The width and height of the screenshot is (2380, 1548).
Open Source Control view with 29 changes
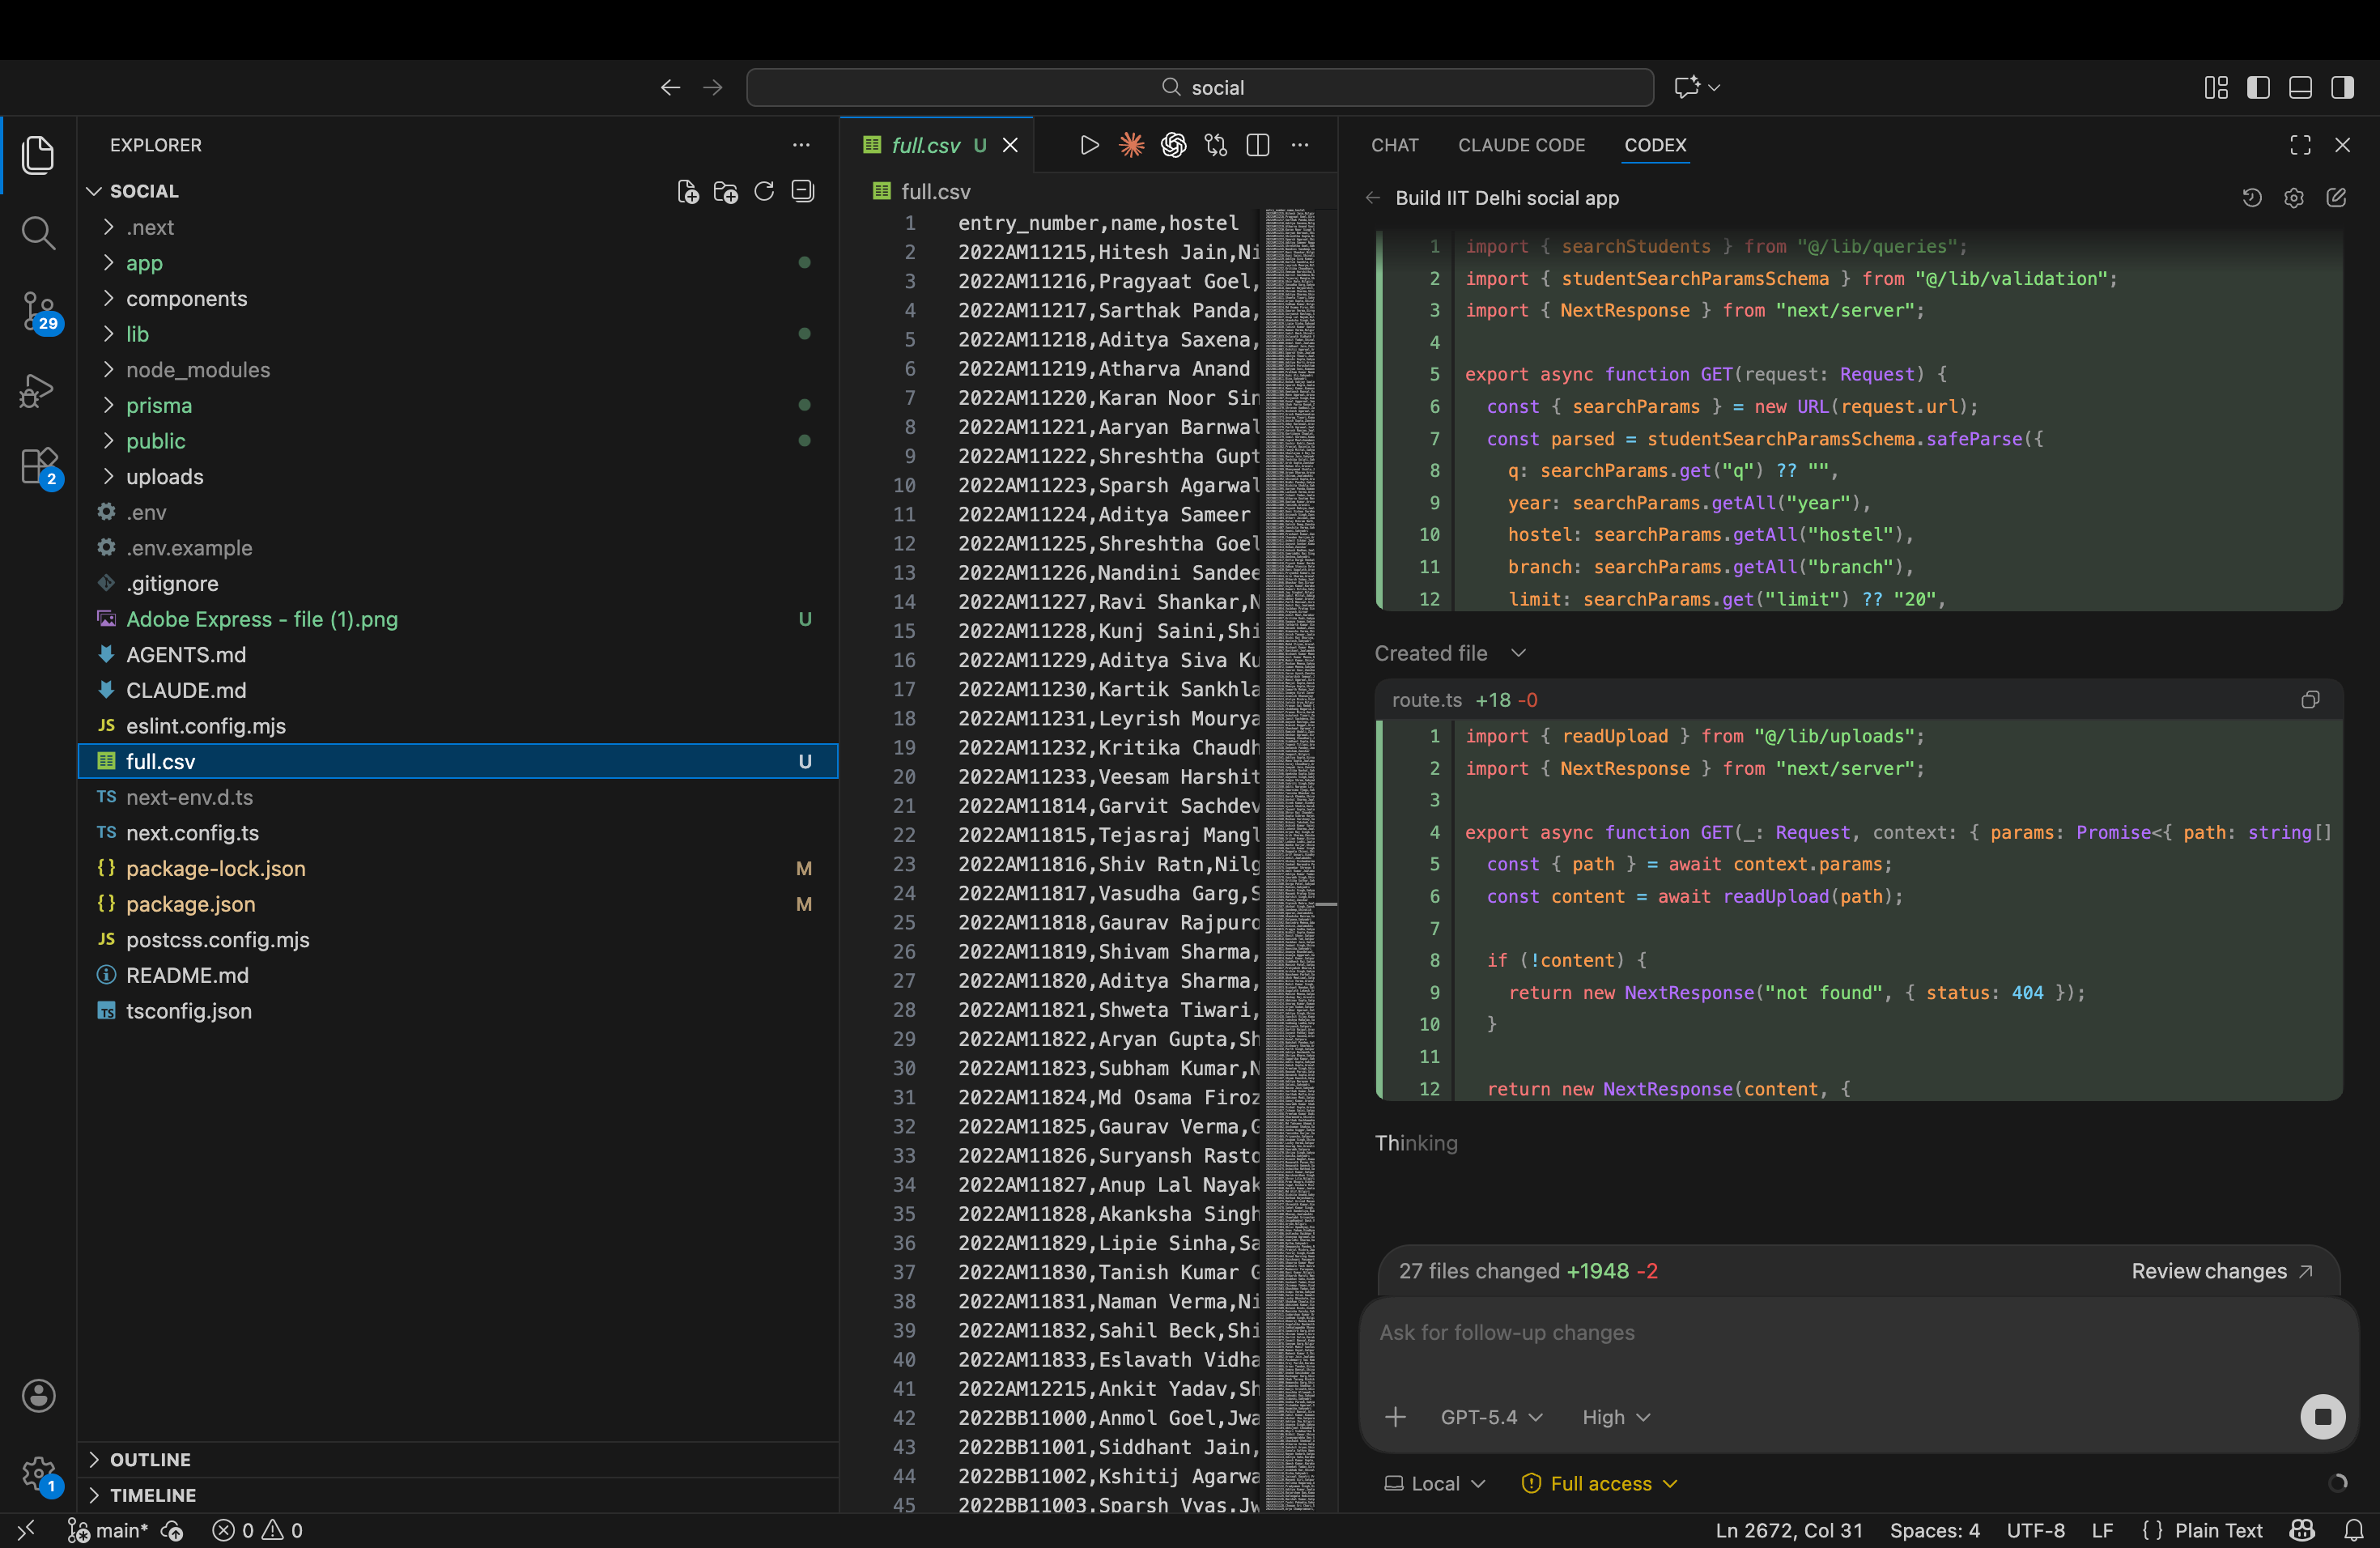(x=38, y=311)
